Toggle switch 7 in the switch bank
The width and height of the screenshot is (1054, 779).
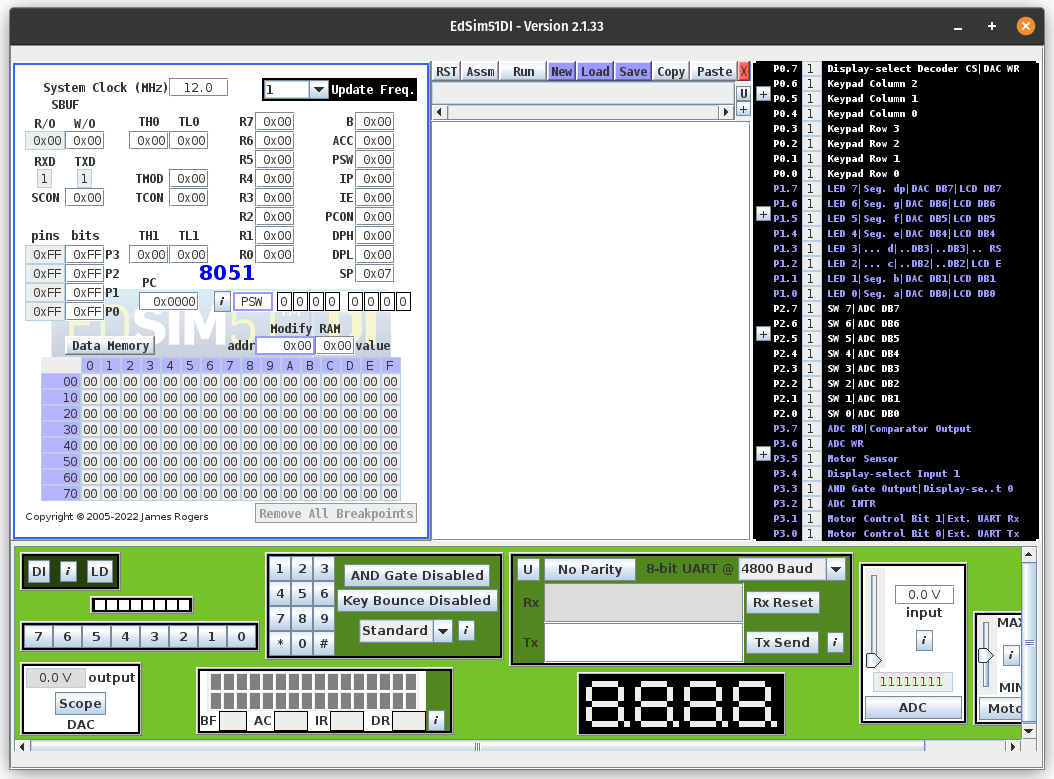(x=38, y=636)
